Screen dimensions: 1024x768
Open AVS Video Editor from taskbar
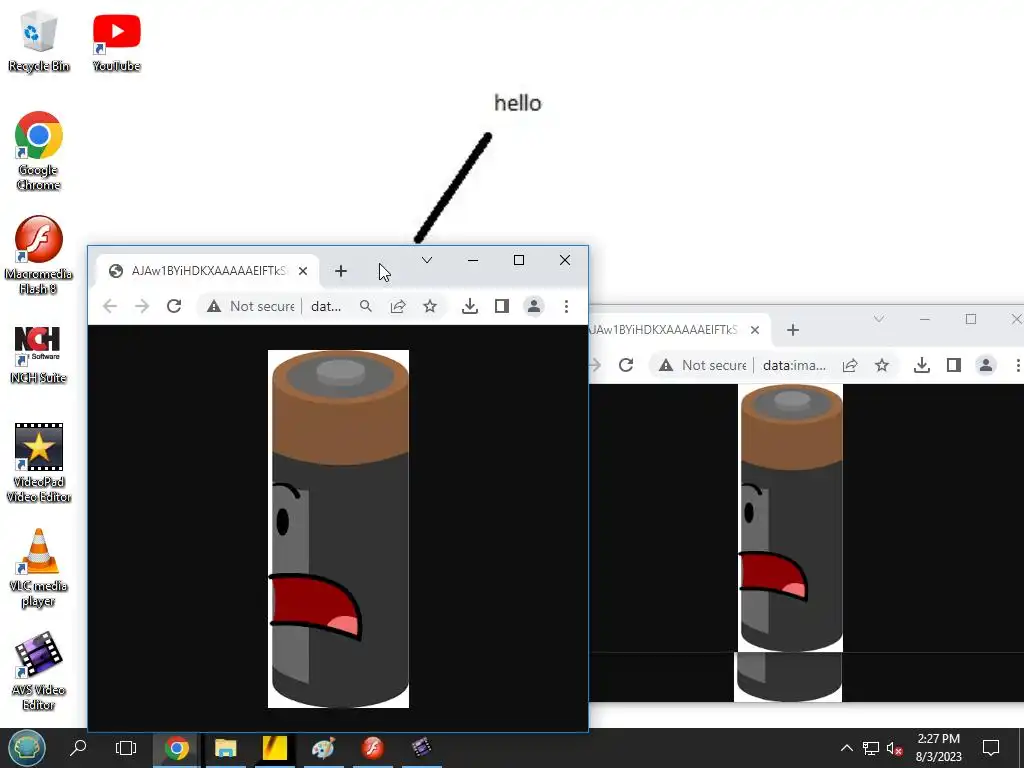tap(421, 748)
